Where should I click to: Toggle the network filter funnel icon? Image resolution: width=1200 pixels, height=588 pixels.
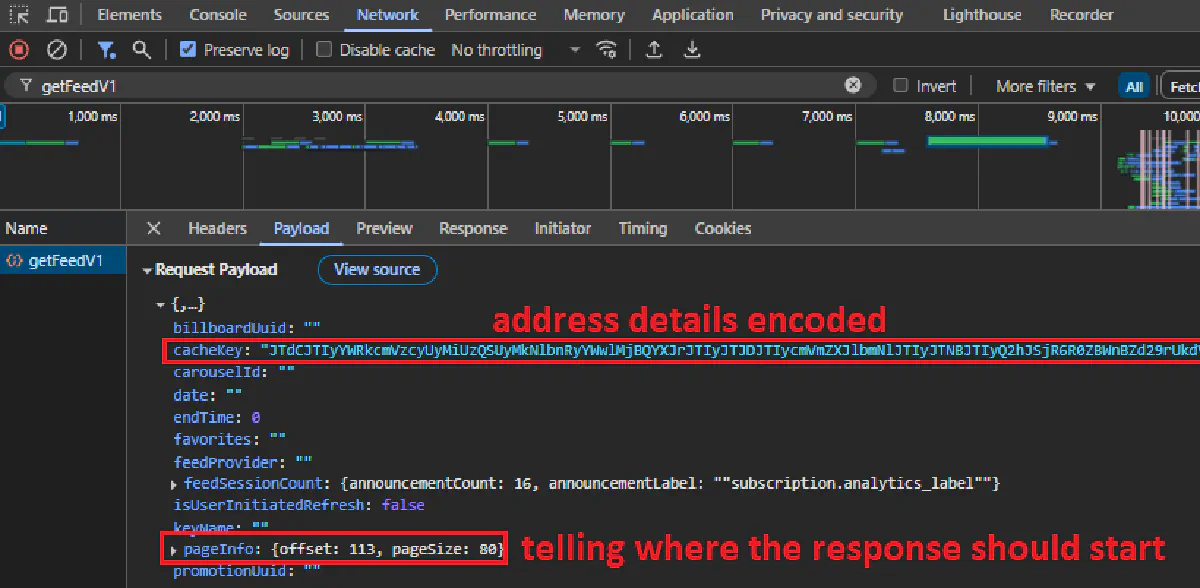click(x=105, y=50)
